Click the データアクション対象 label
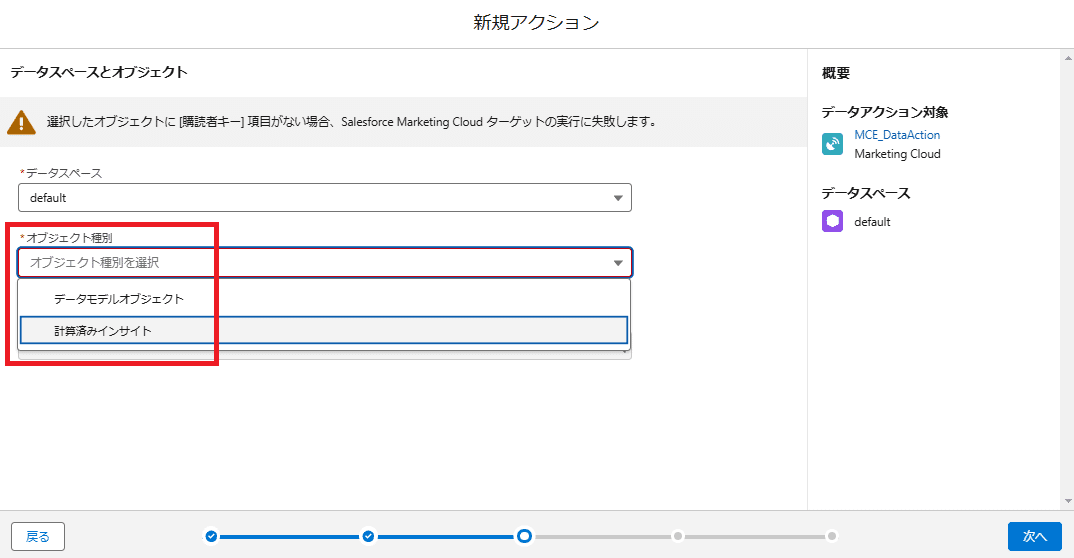The width and height of the screenshot is (1074, 558). pyautogui.click(x=885, y=112)
